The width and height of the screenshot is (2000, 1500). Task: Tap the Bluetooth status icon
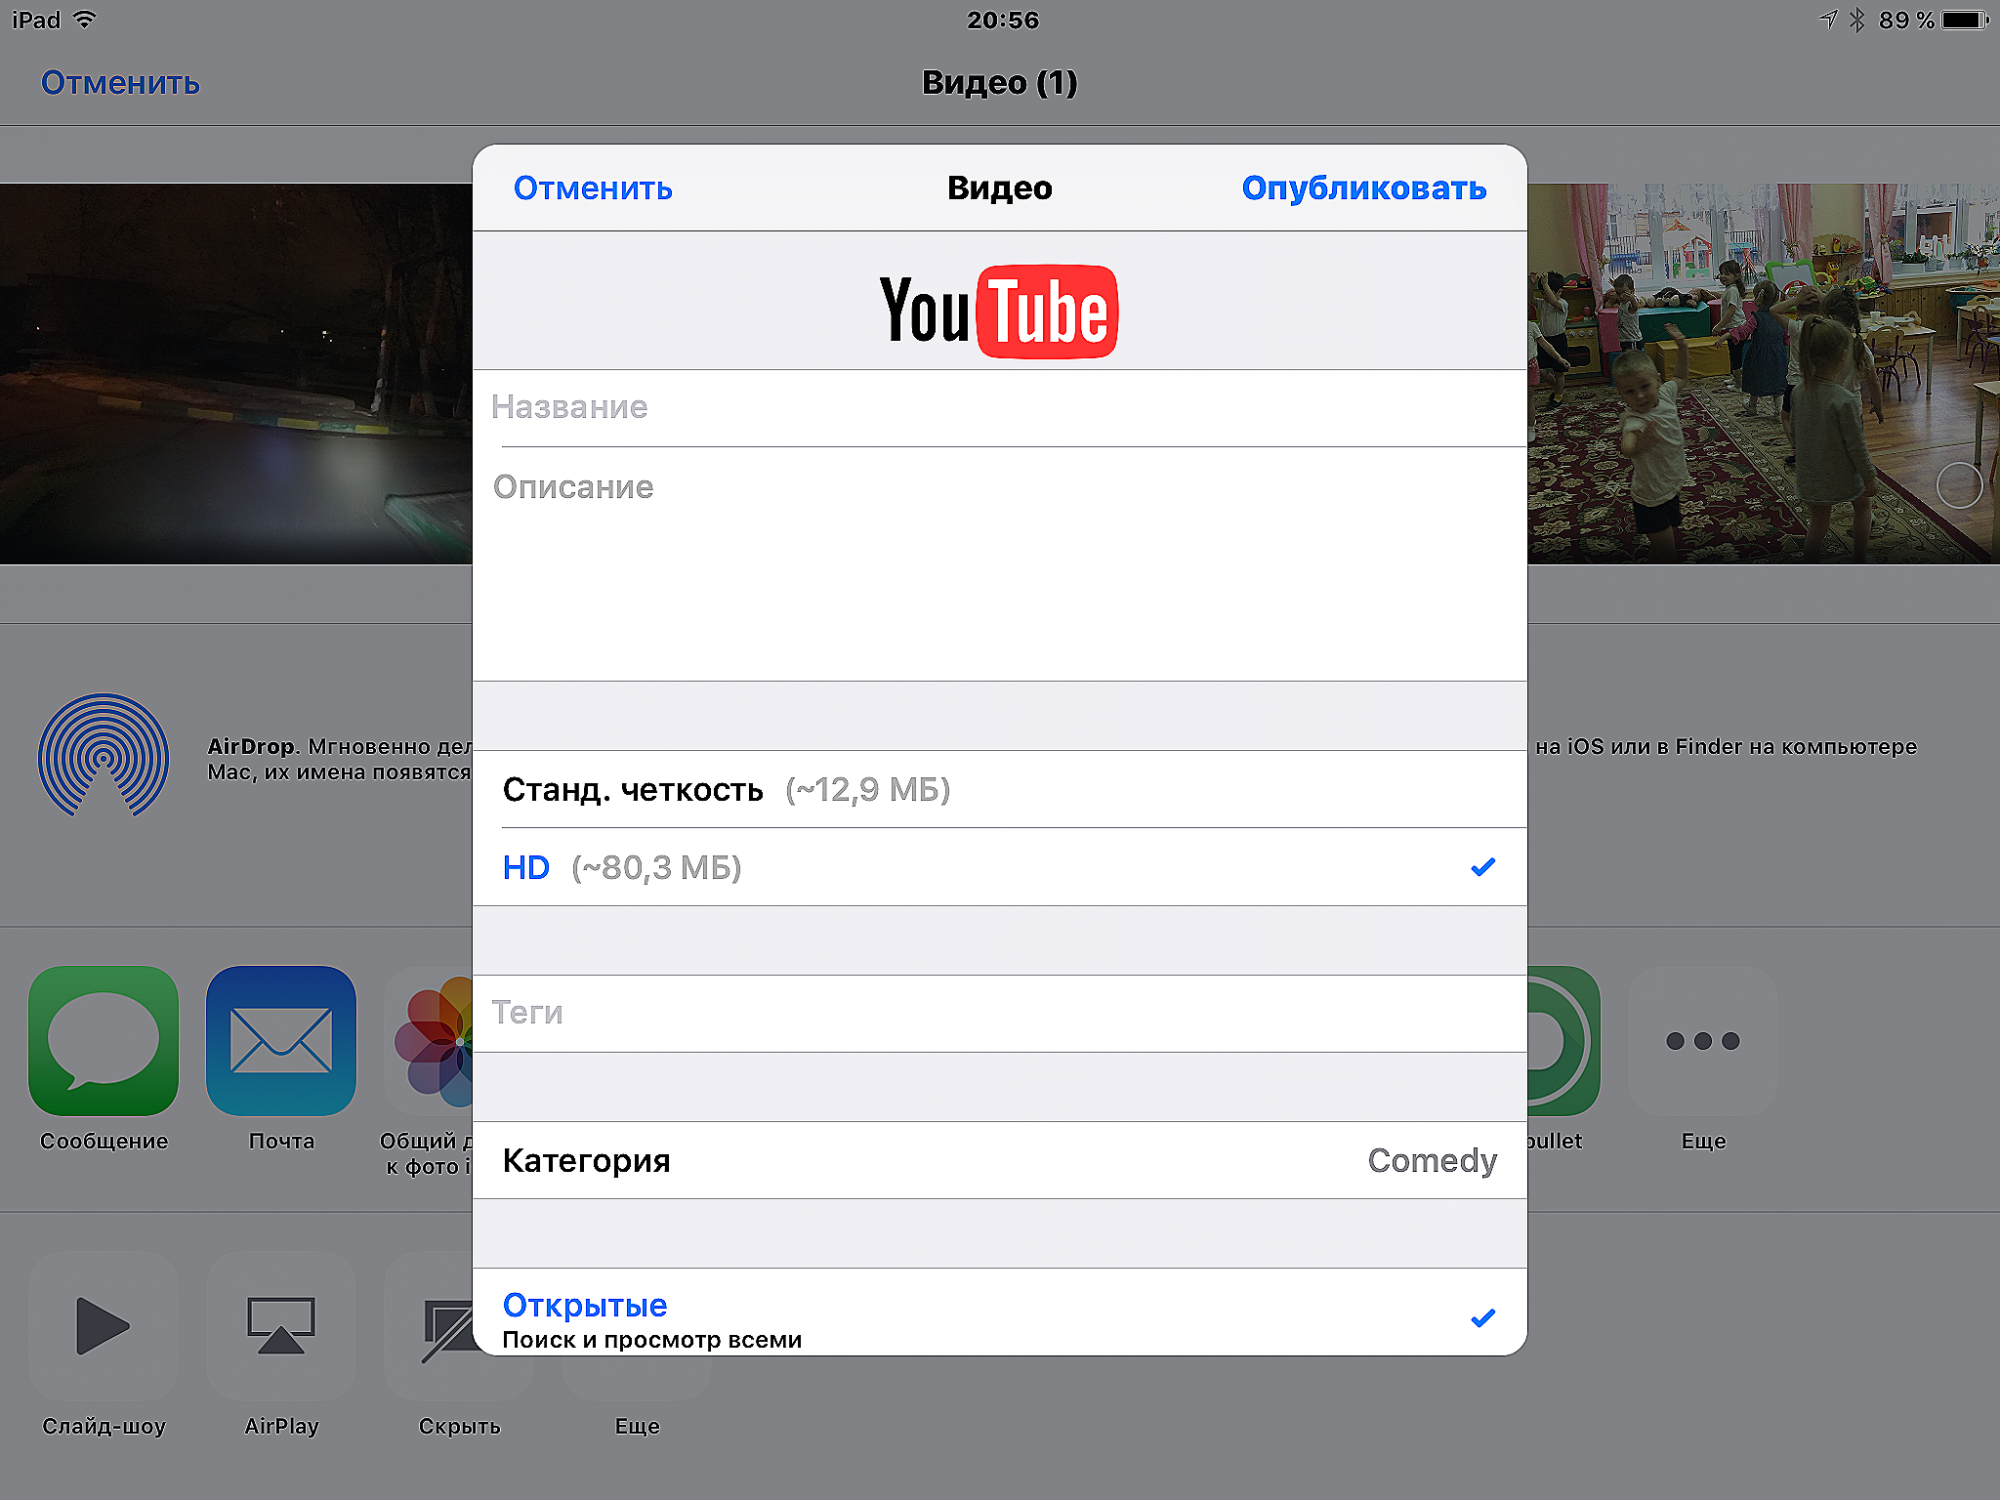click(1857, 19)
